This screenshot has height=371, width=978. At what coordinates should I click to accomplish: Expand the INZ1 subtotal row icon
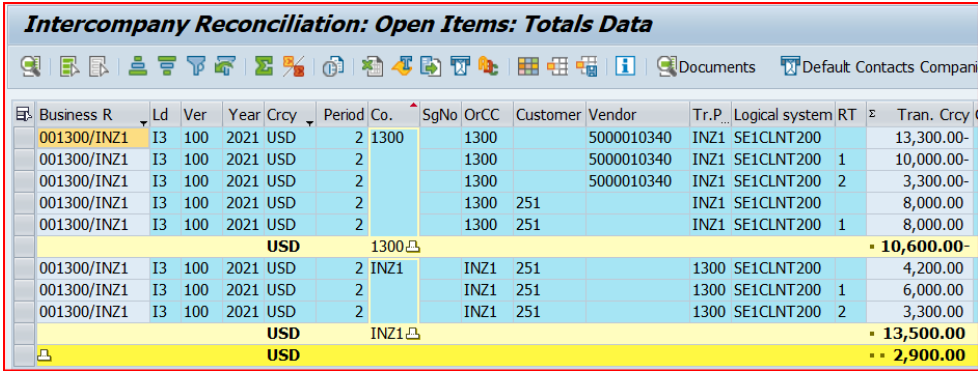pyautogui.click(x=413, y=334)
